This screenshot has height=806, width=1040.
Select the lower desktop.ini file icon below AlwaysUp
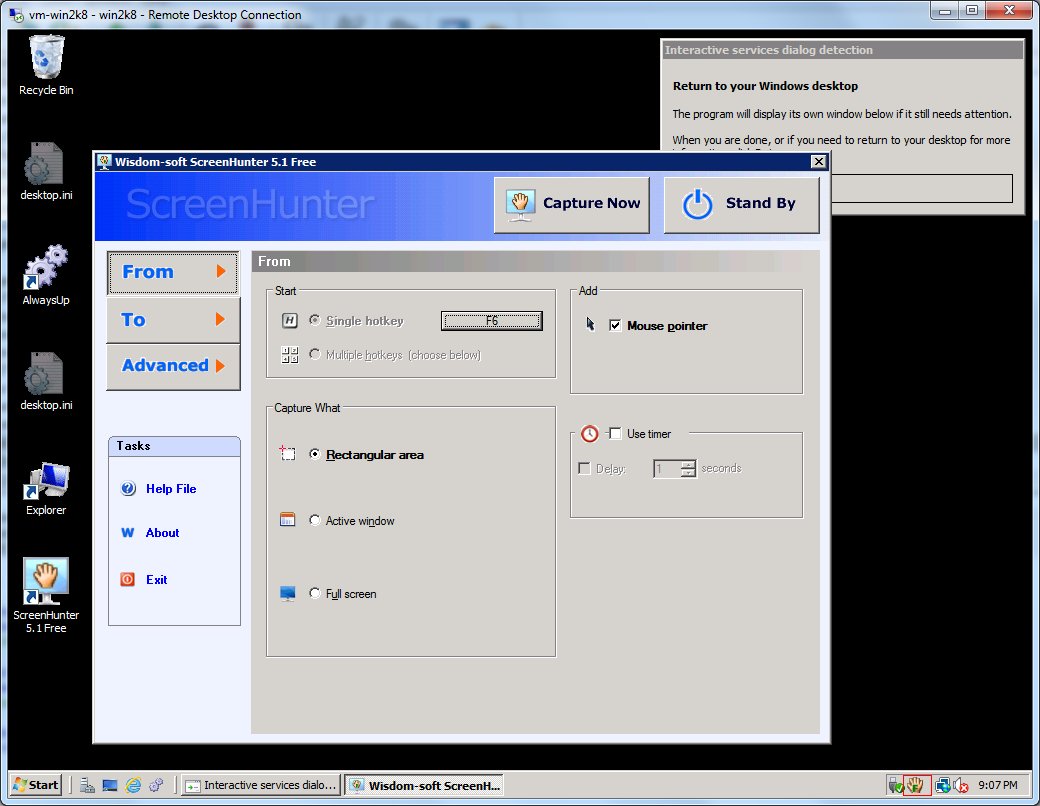44,373
